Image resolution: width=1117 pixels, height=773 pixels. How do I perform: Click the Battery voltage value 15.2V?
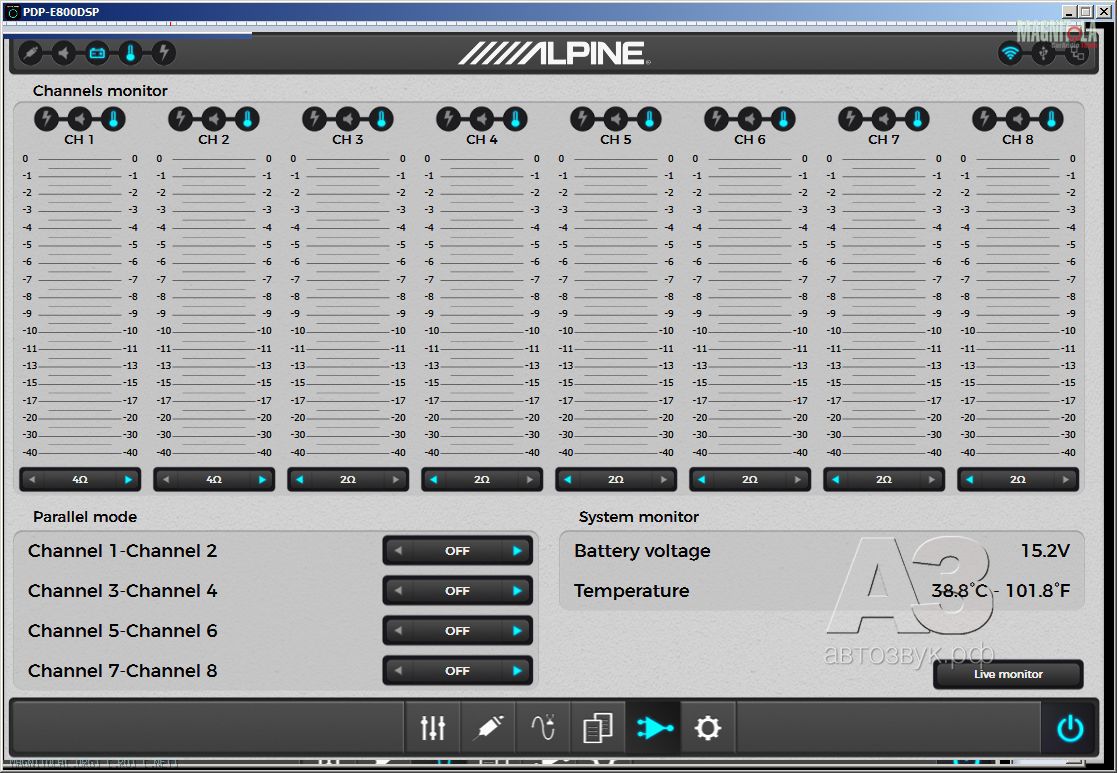1045,551
